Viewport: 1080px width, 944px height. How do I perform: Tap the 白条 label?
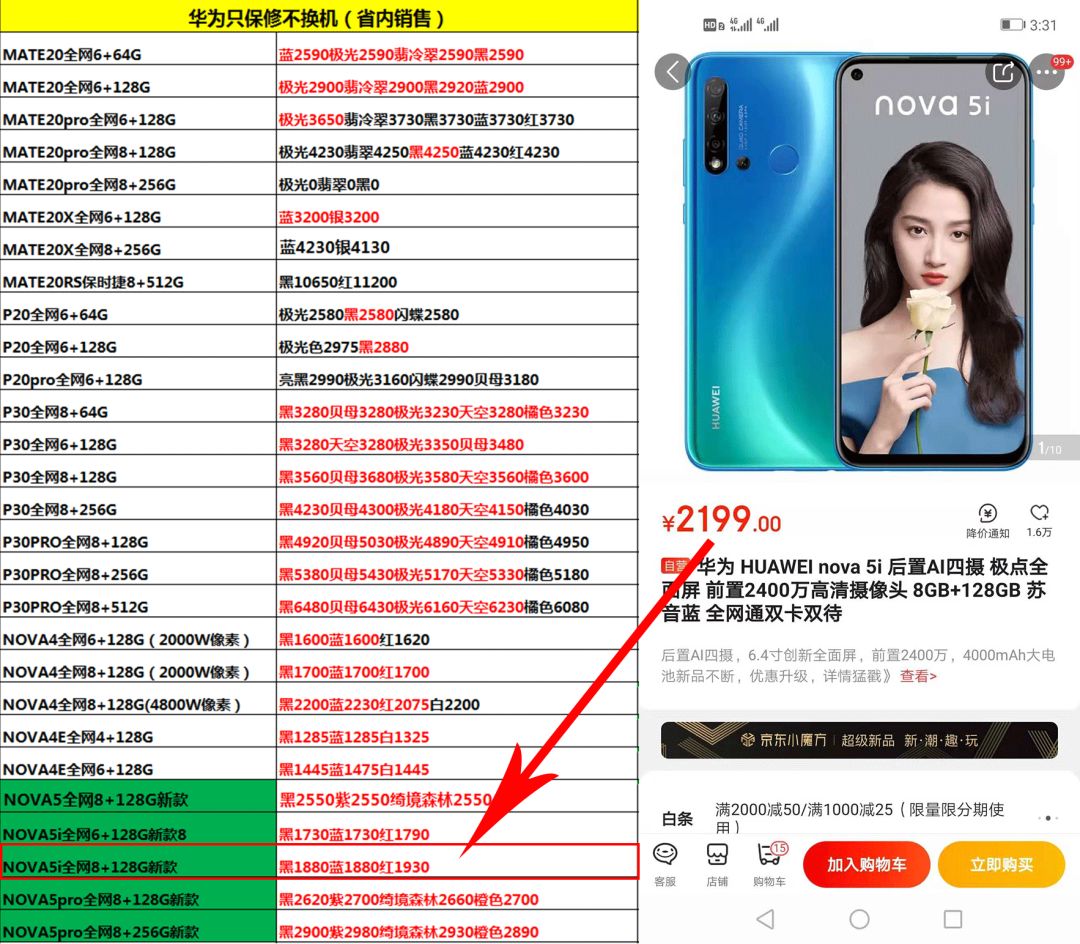coord(677,819)
